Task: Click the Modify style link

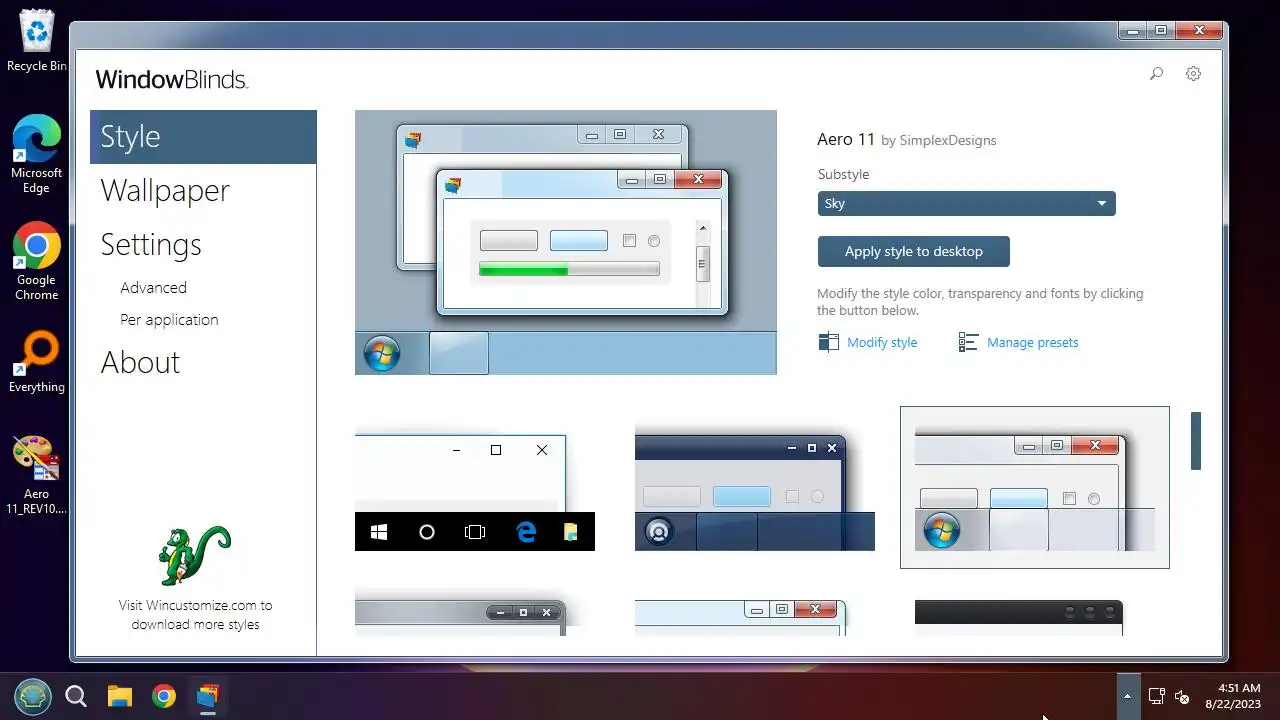Action: tap(882, 342)
